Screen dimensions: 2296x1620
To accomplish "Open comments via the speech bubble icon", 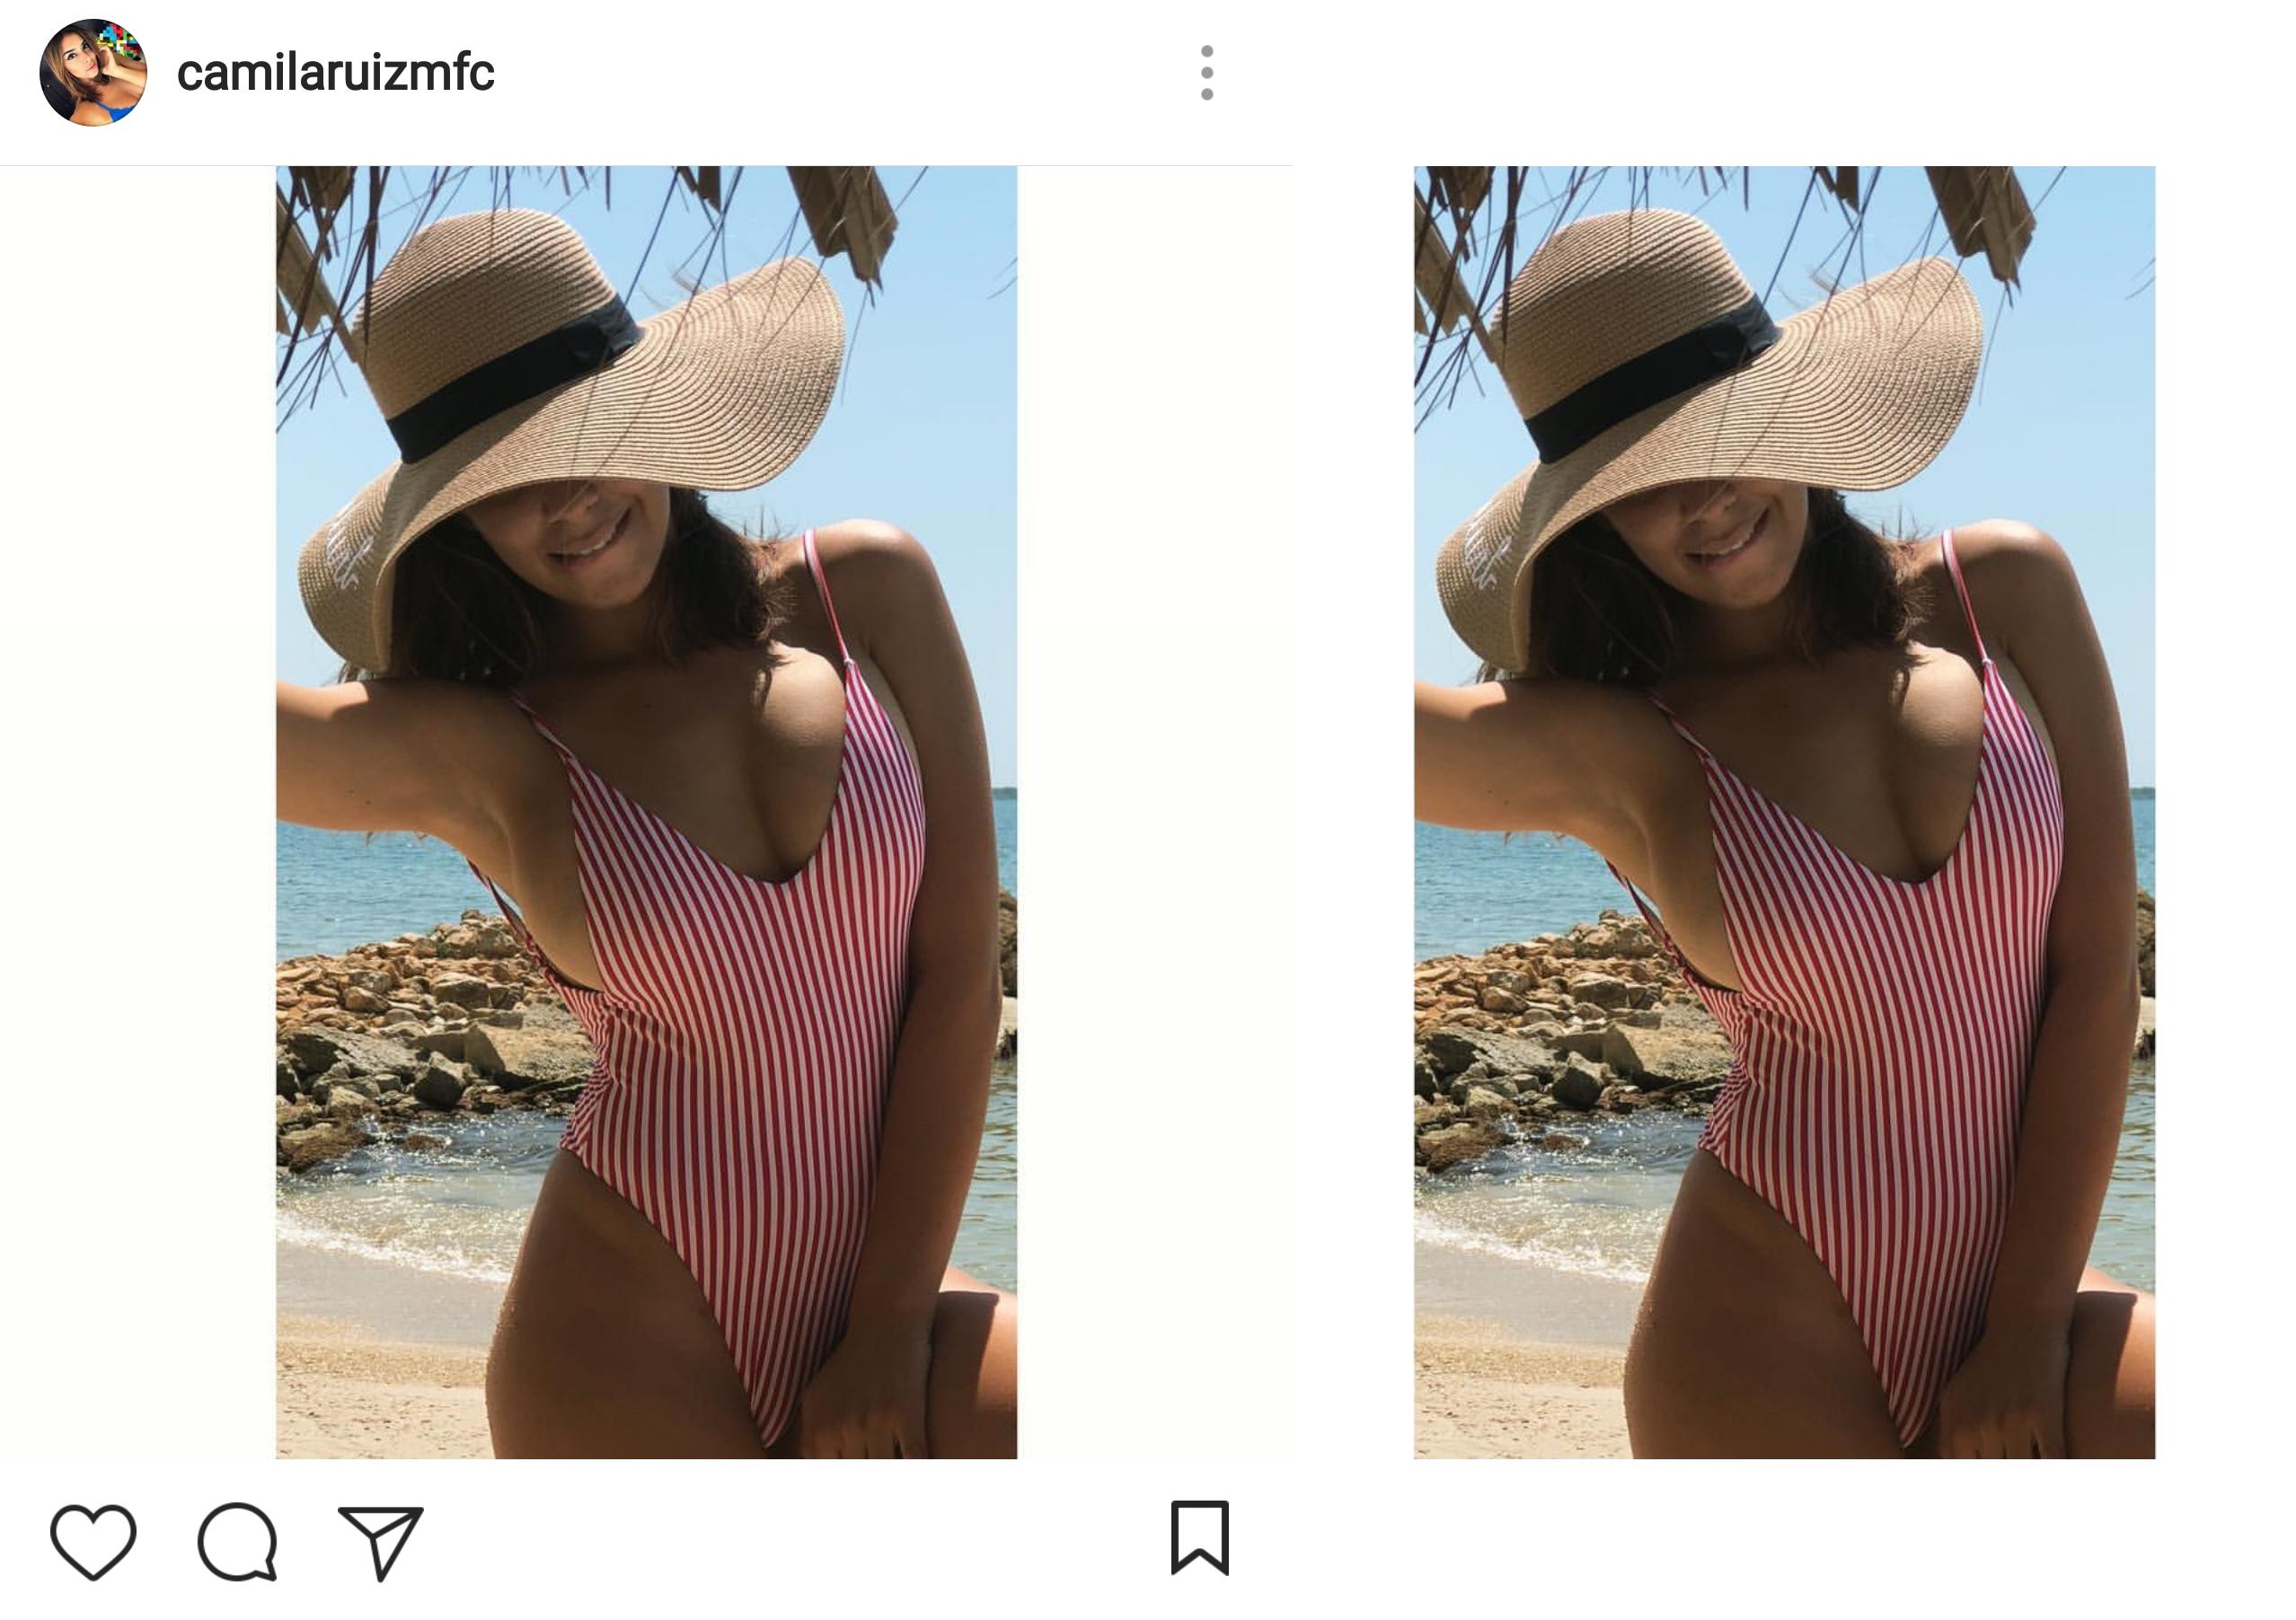I will coord(238,1541).
